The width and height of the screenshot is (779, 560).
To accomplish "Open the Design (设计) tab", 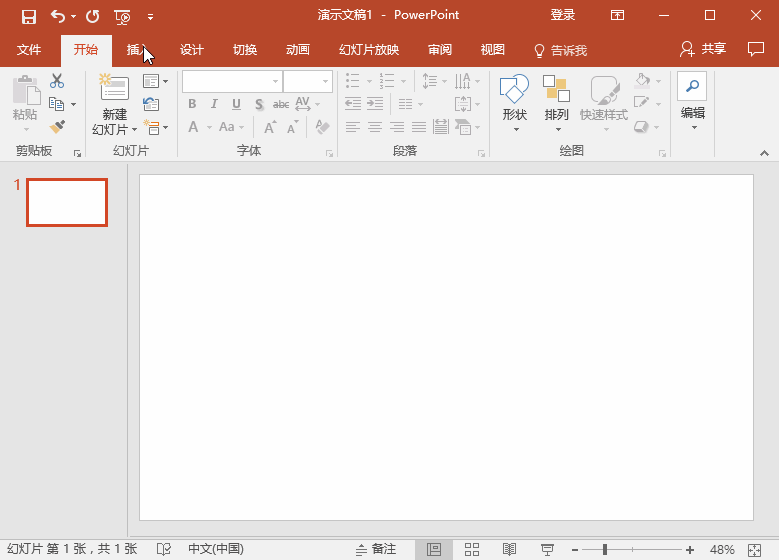I will click(x=191, y=50).
